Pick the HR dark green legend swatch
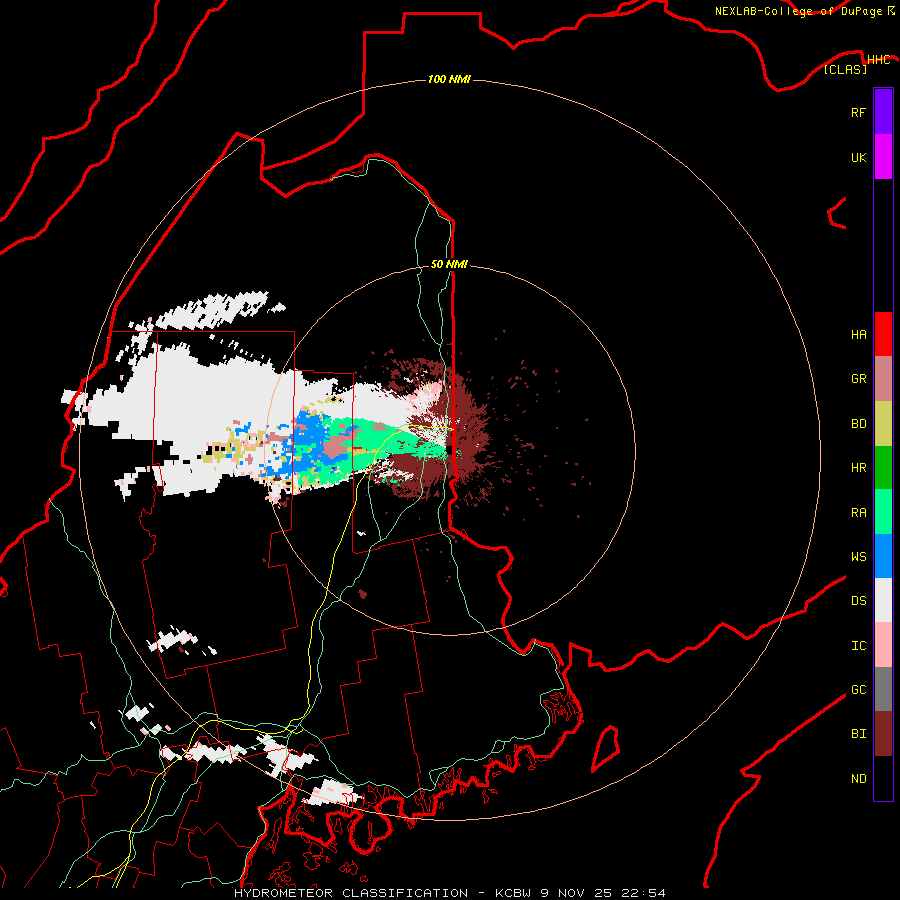This screenshot has height=900, width=900. (883, 467)
